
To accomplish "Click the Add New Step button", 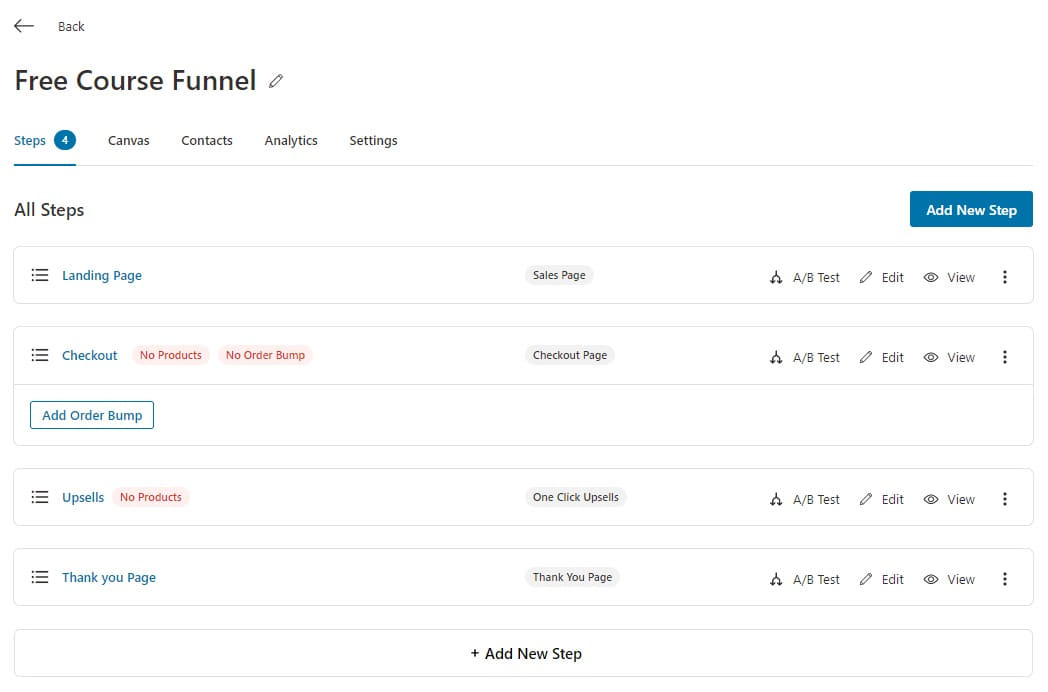I will click(x=971, y=209).
